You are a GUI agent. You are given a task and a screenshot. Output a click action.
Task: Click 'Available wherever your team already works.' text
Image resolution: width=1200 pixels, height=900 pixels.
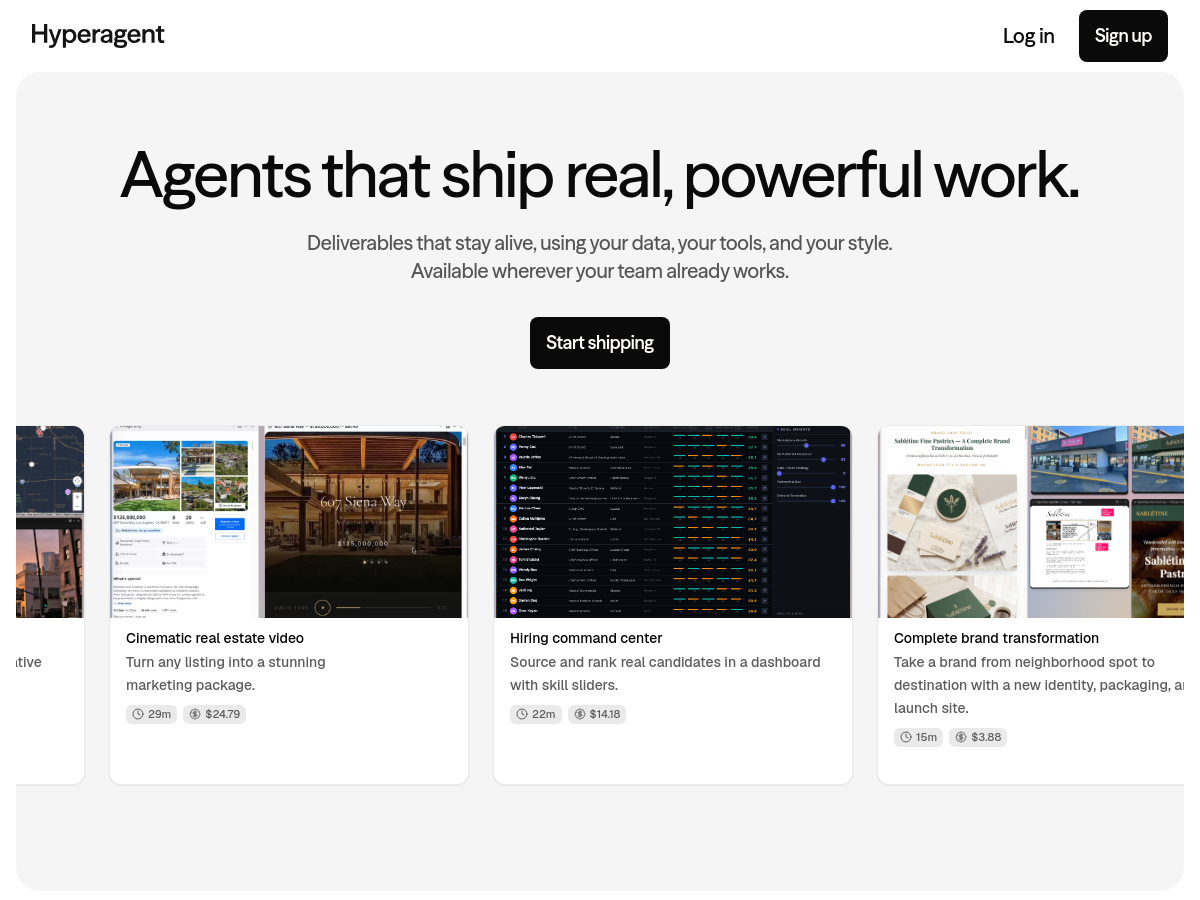pyautogui.click(x=600, y=271)
